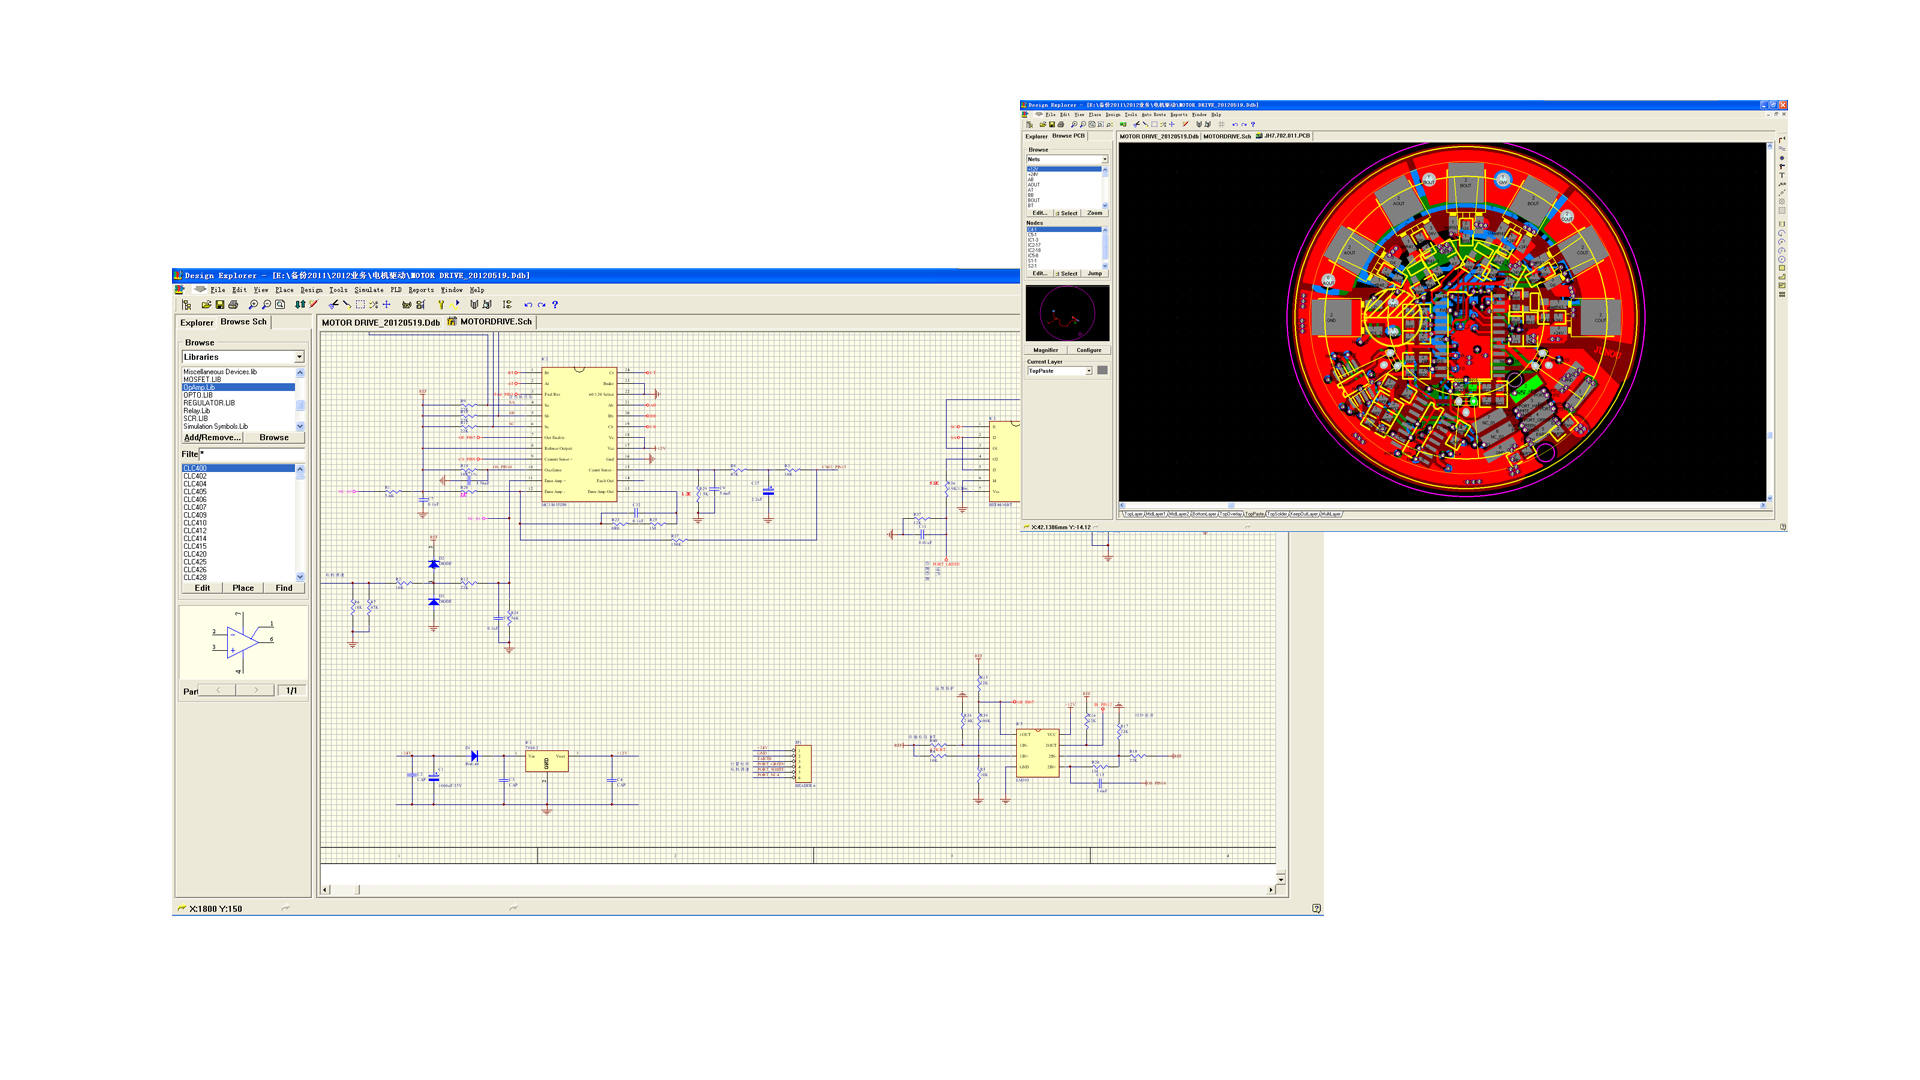This screenshot has width=1920, height=1080.
Task: Click Print icon in schematic window toolbar
Action: (233, 305)
